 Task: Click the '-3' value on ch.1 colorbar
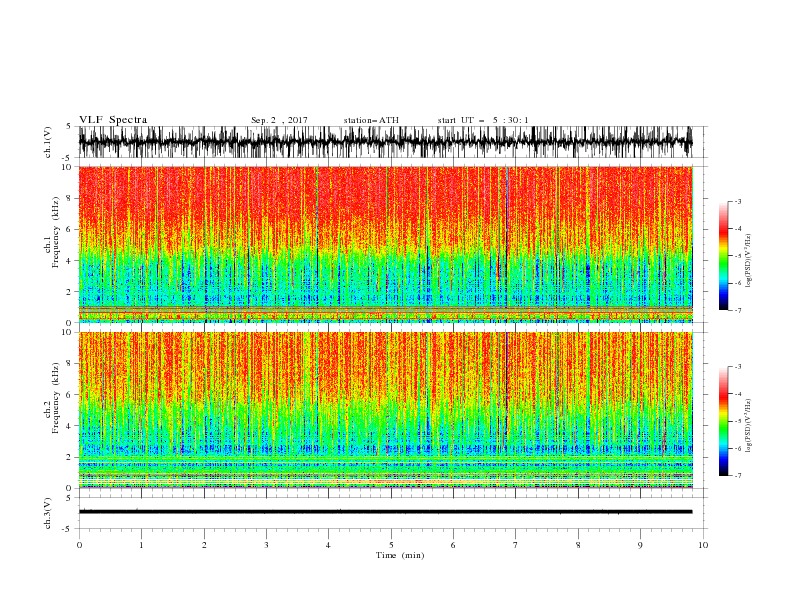(737, 201)
